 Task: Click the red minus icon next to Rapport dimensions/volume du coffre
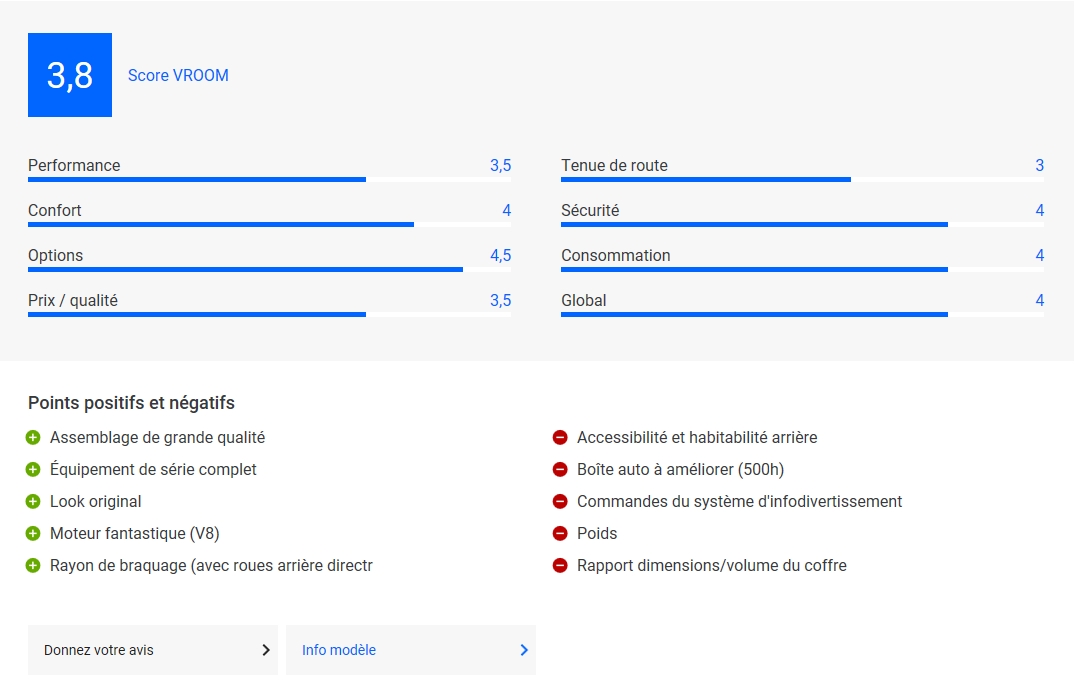(x=560, y=566)
